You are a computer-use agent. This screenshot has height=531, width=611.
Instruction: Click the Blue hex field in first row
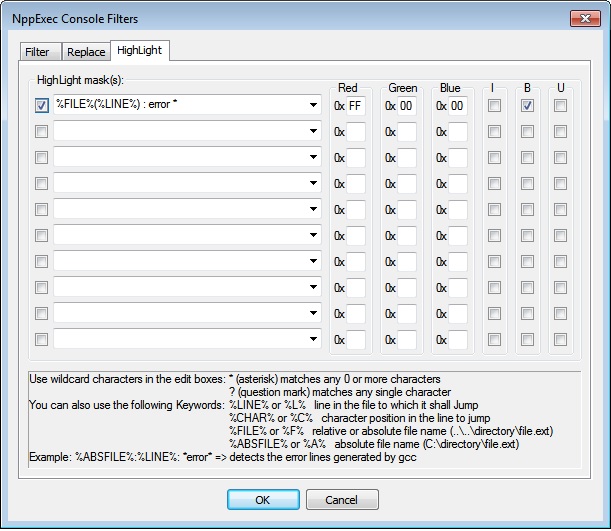[x=458, y=105]
